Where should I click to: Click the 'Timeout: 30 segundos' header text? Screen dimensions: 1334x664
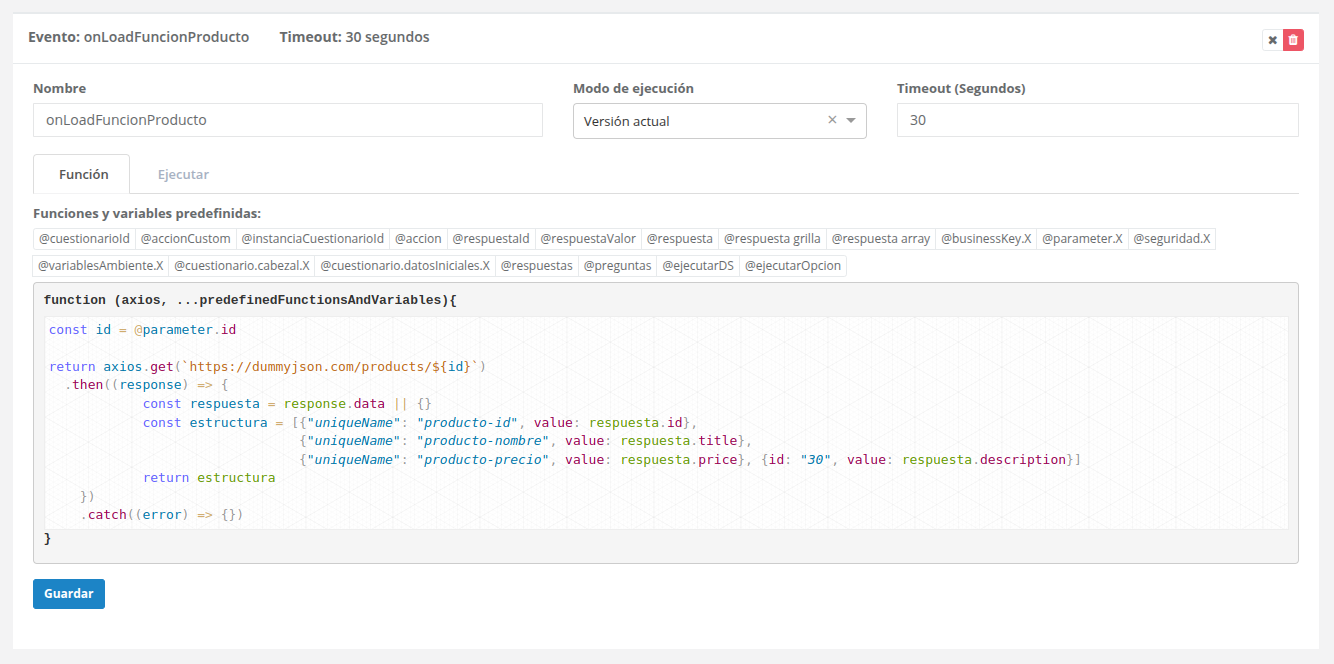pyautogui.click(x=354, y=37)
